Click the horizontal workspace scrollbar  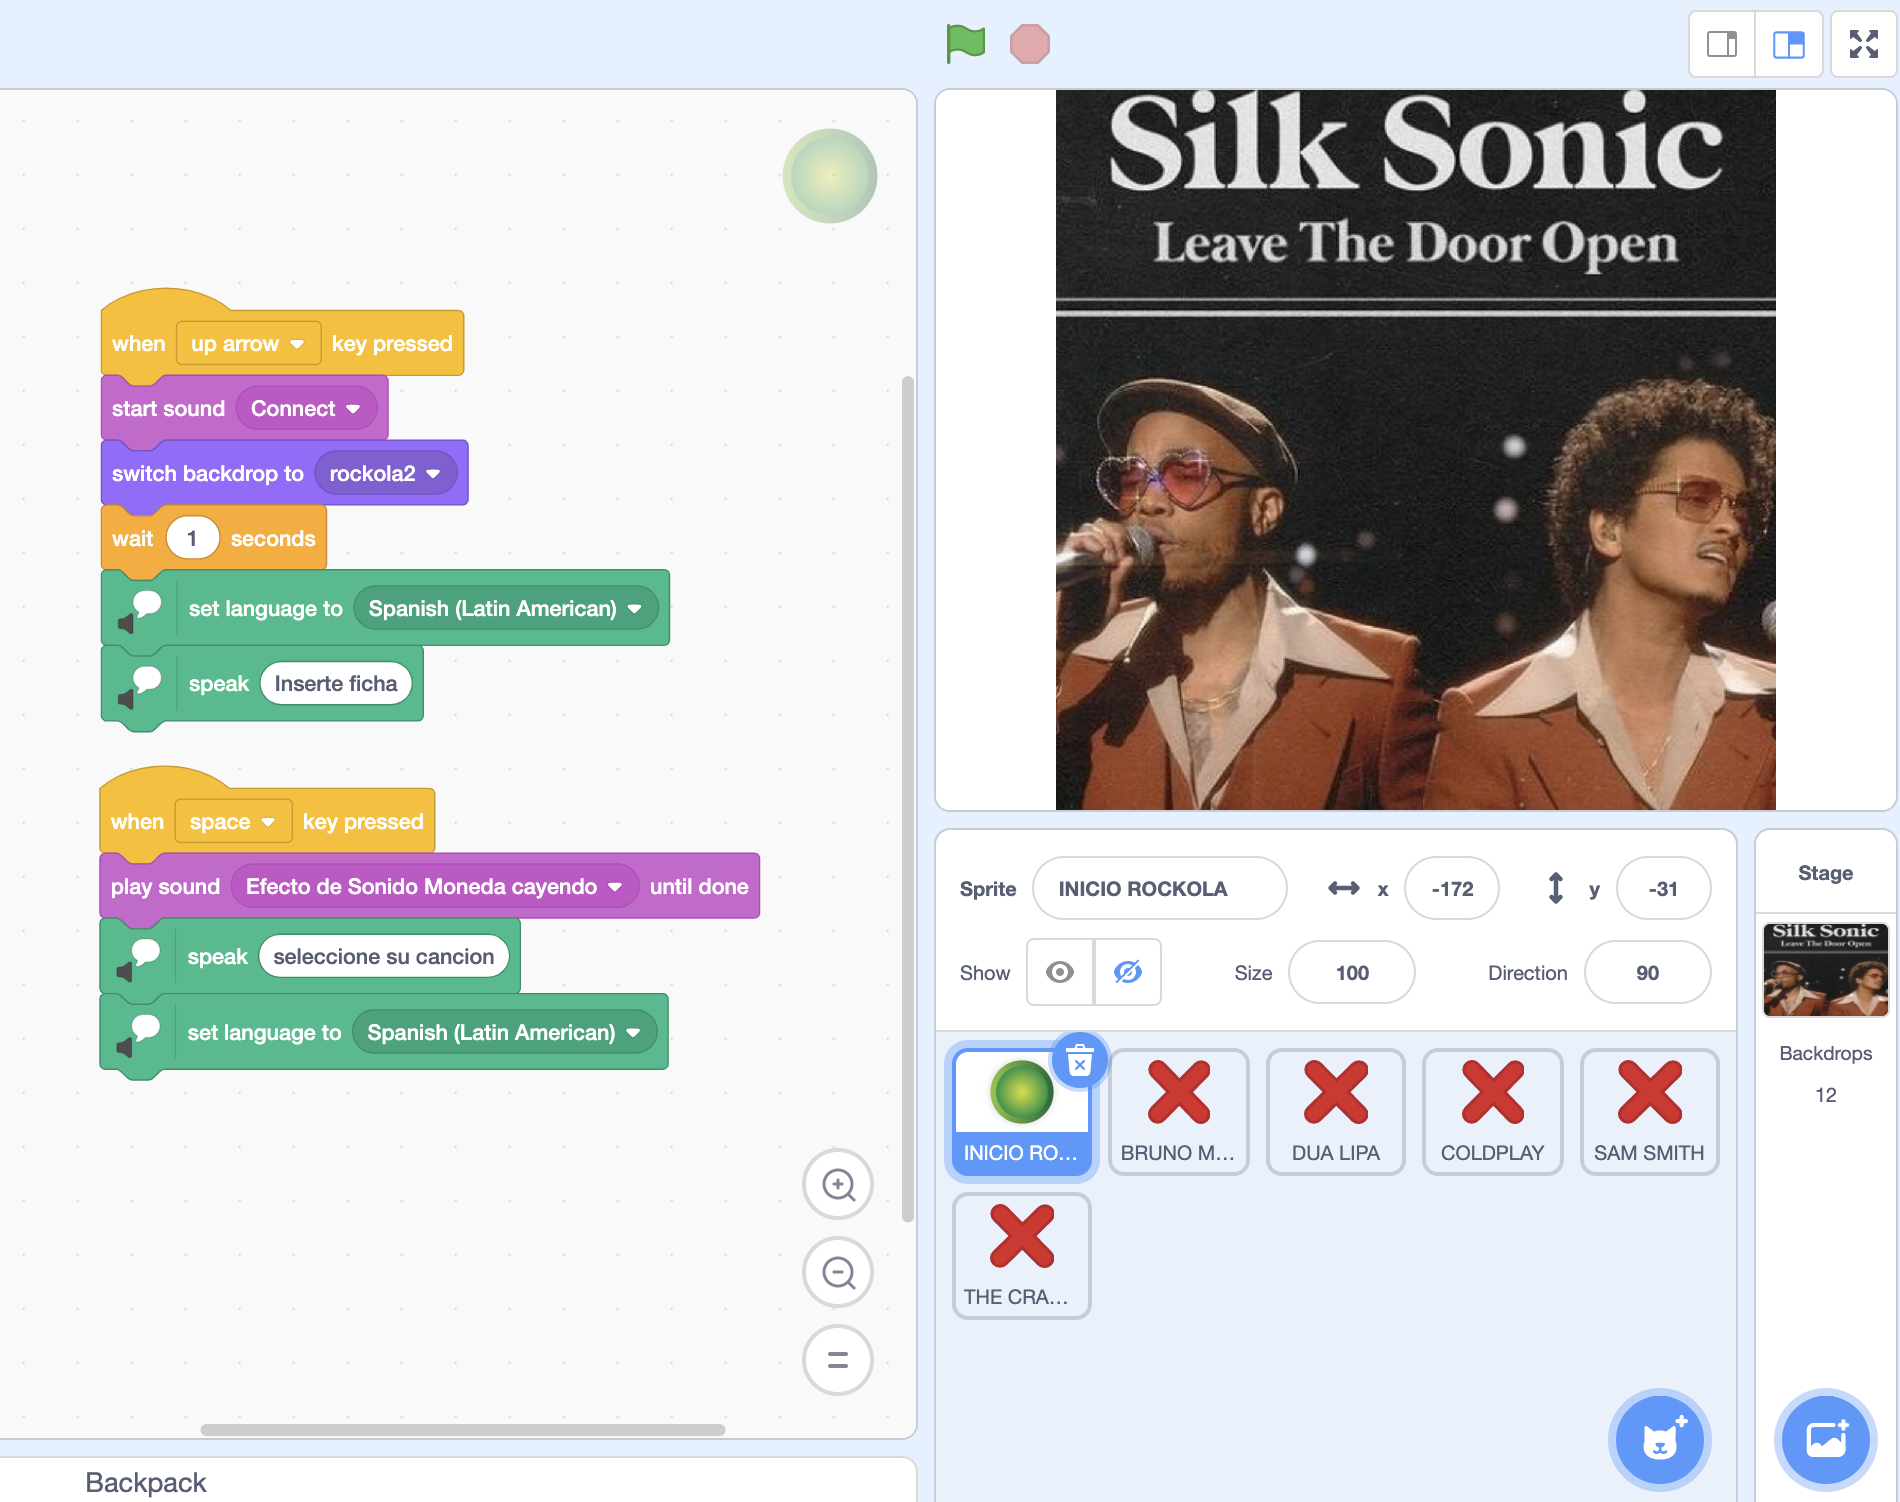point(463,1430)
